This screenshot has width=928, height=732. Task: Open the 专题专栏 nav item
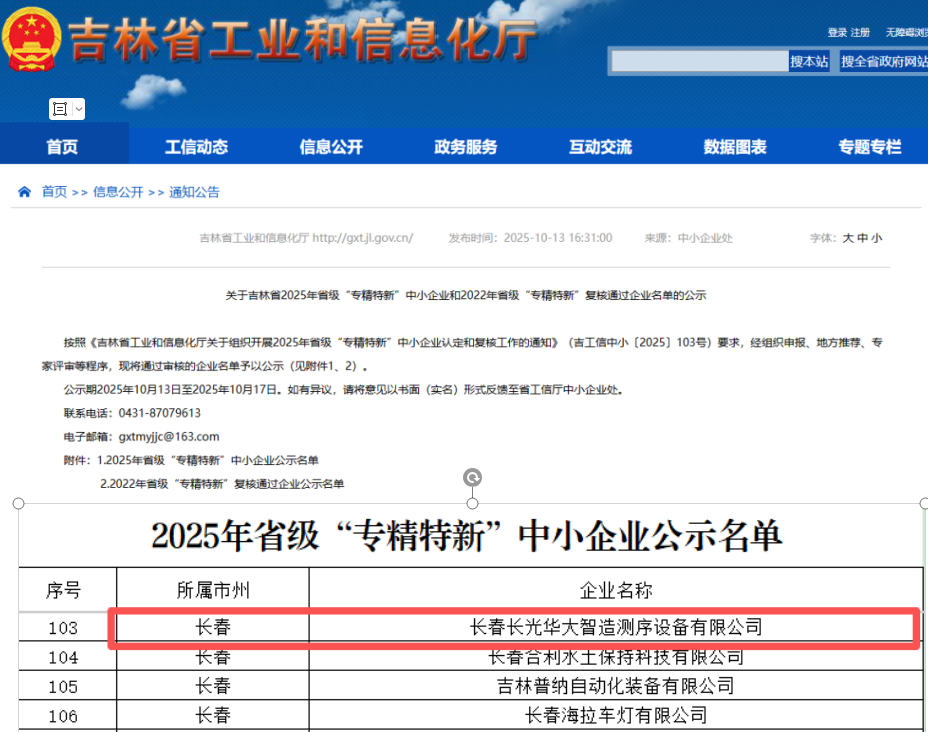click(869, 147)
